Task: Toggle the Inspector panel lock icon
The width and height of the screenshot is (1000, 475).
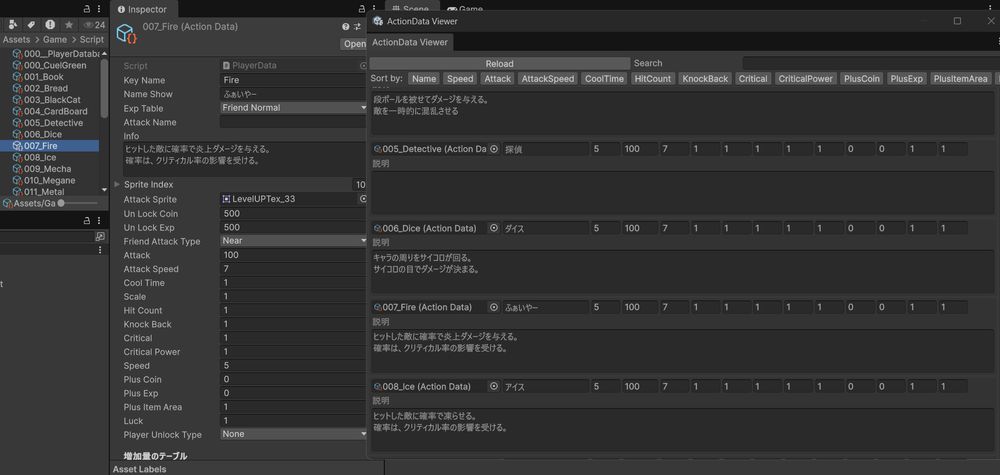Action: pyautogui.click(x=362, y=9)
